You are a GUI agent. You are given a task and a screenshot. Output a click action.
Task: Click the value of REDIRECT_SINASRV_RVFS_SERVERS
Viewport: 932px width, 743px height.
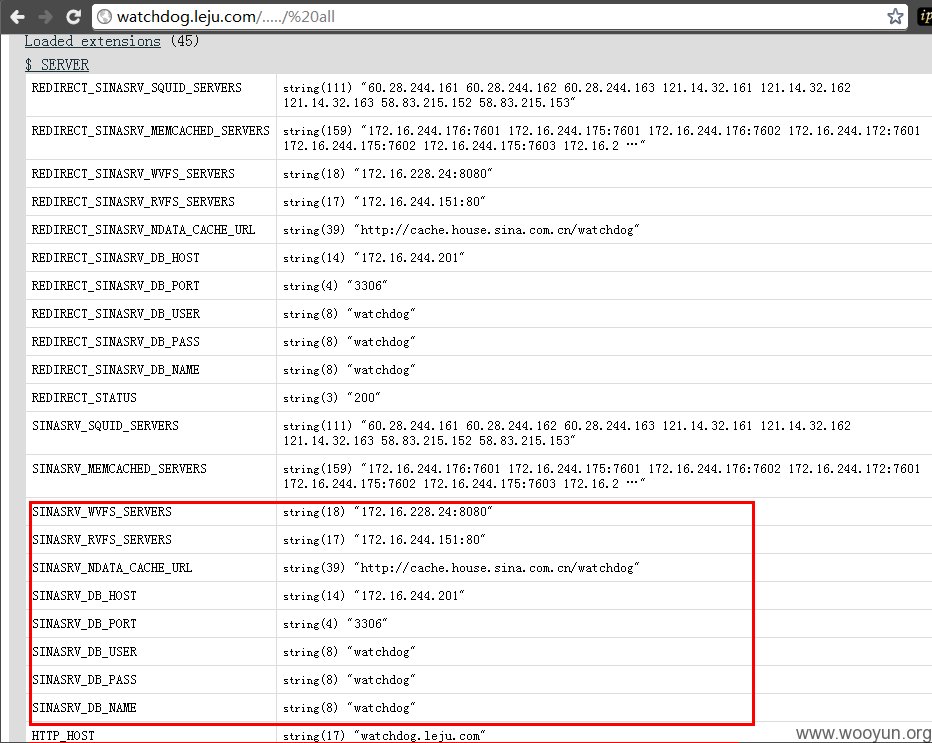384,202
